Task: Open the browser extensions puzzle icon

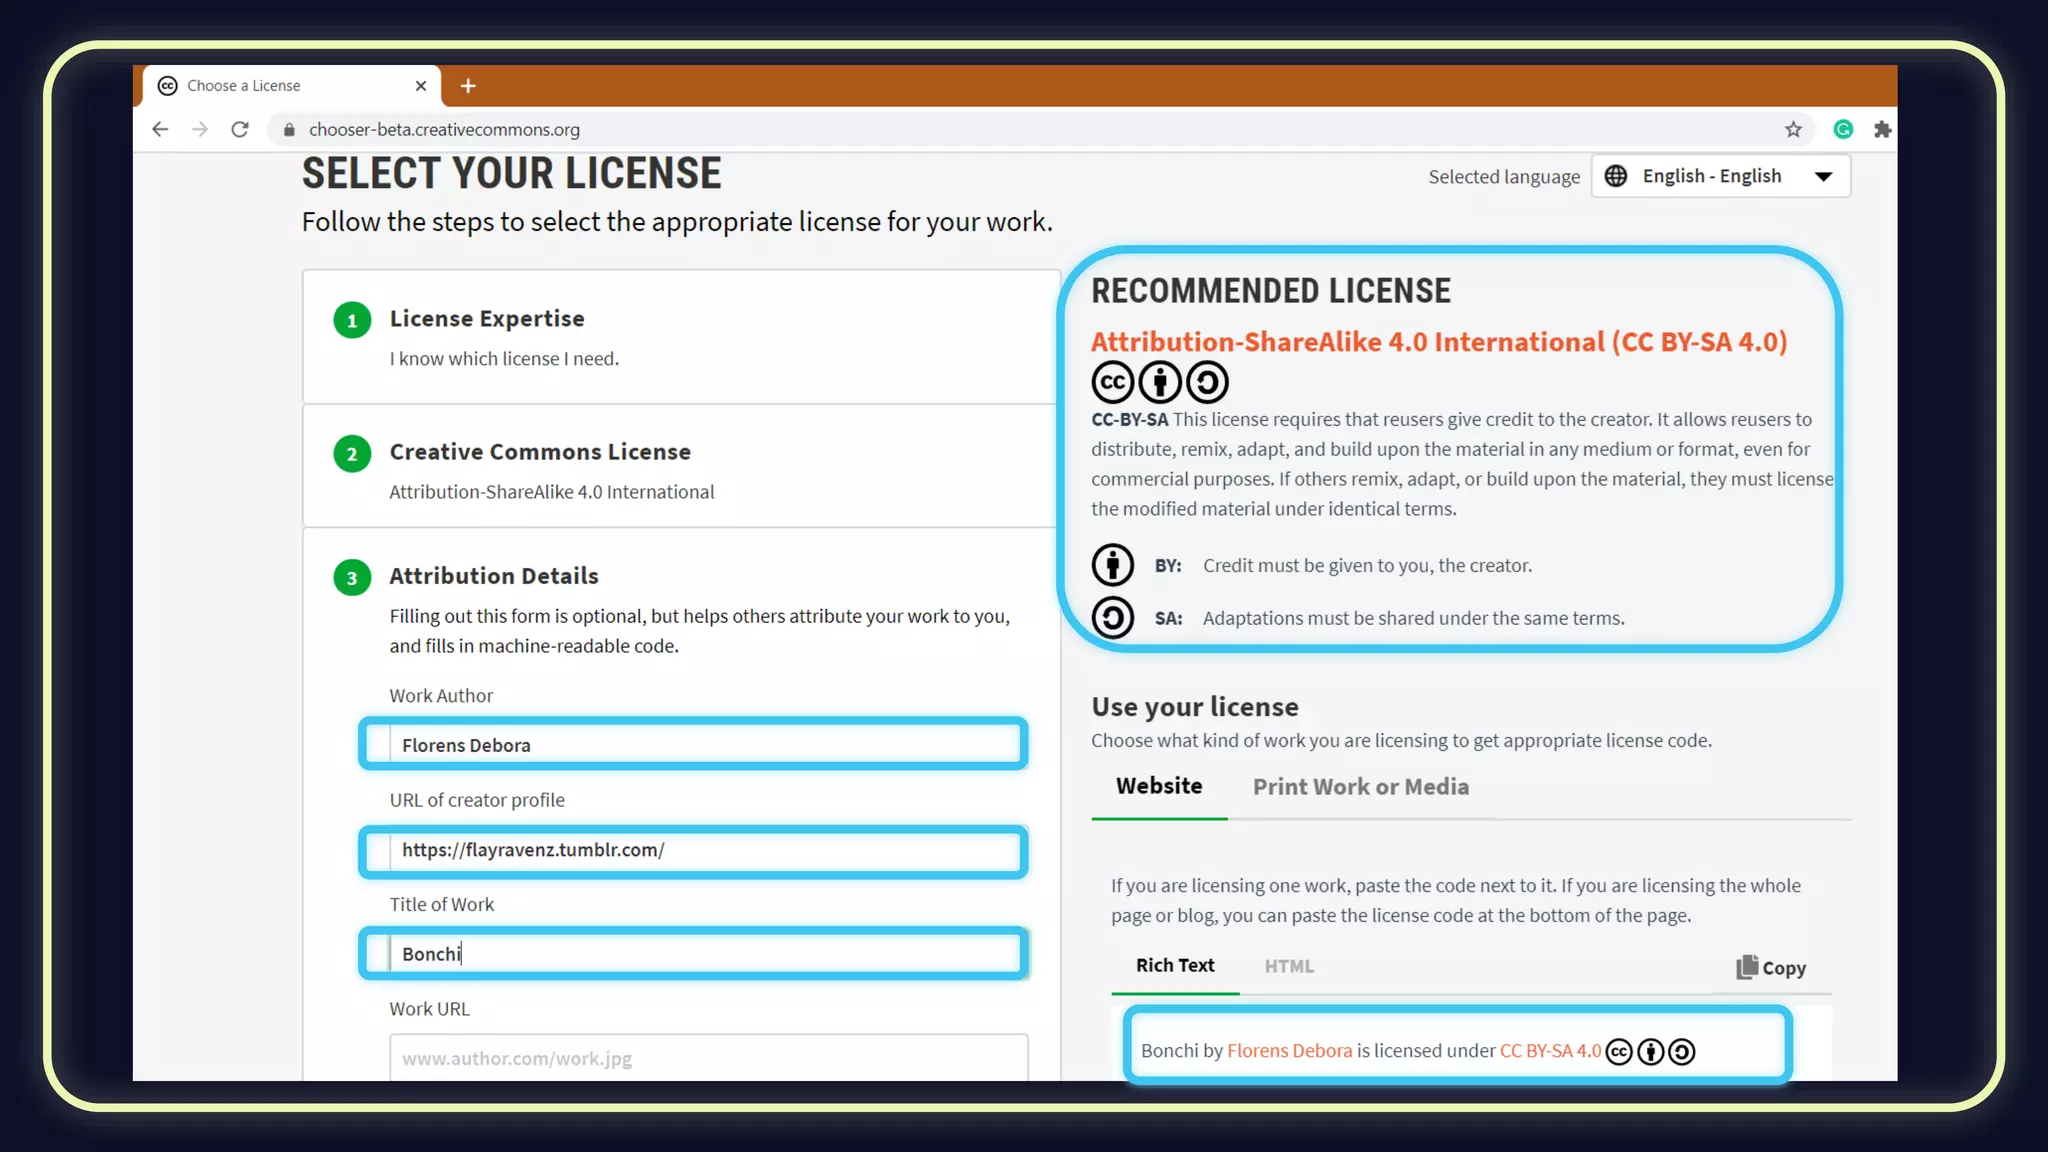Action: [x=1882, y=129]
